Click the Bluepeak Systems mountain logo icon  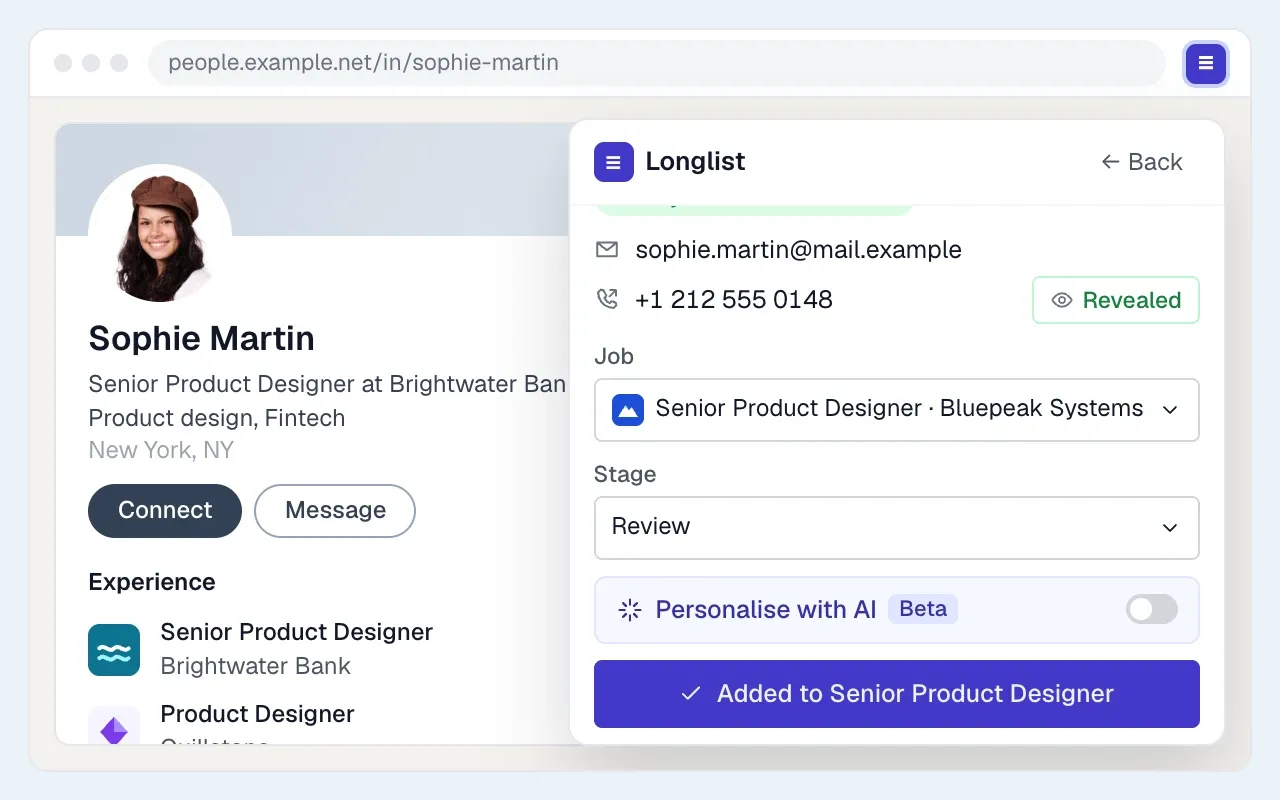[628, 409]
